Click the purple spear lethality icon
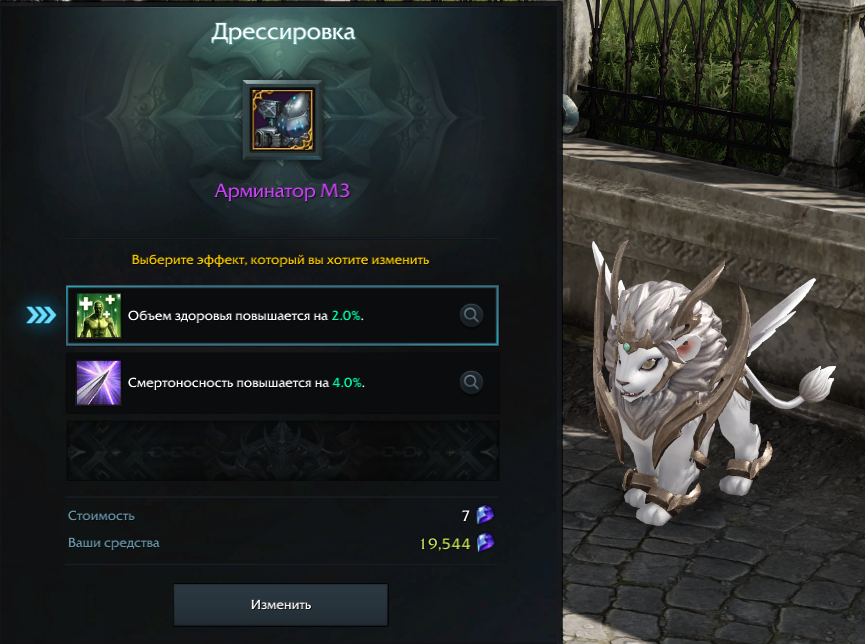Image resolution: width=865 pixels, height=644 pixels. coord(99,382)
